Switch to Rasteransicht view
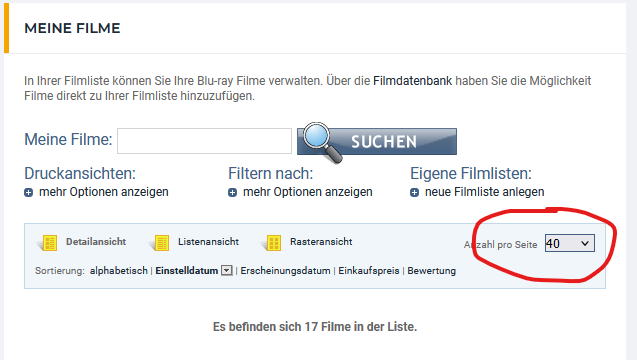This screenshot has width=637, height=360. pos(321,242)
